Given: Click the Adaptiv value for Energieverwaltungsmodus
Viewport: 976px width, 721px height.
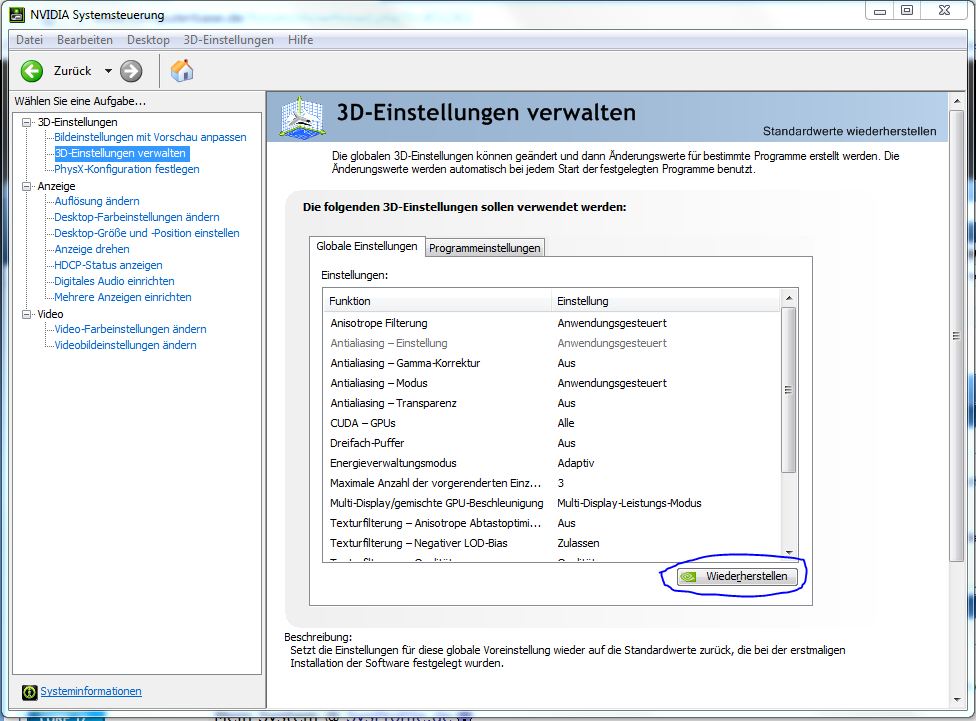Looking at the screenshot, I should (576, 463).
